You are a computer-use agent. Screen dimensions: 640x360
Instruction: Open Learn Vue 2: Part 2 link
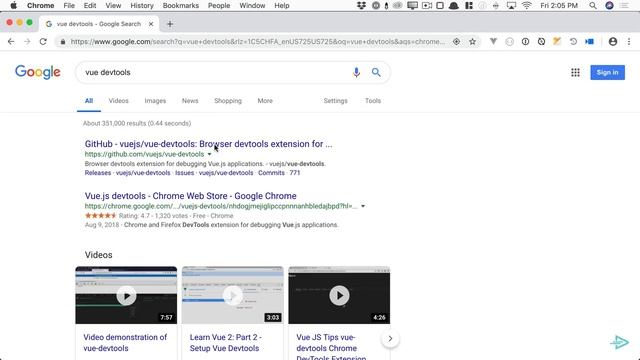pos(225,343)
